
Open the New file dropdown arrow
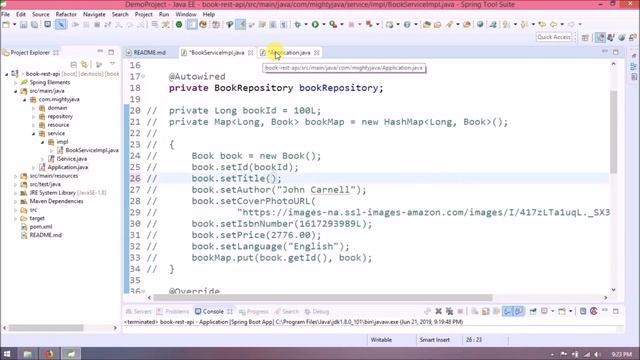click(14, 24)
